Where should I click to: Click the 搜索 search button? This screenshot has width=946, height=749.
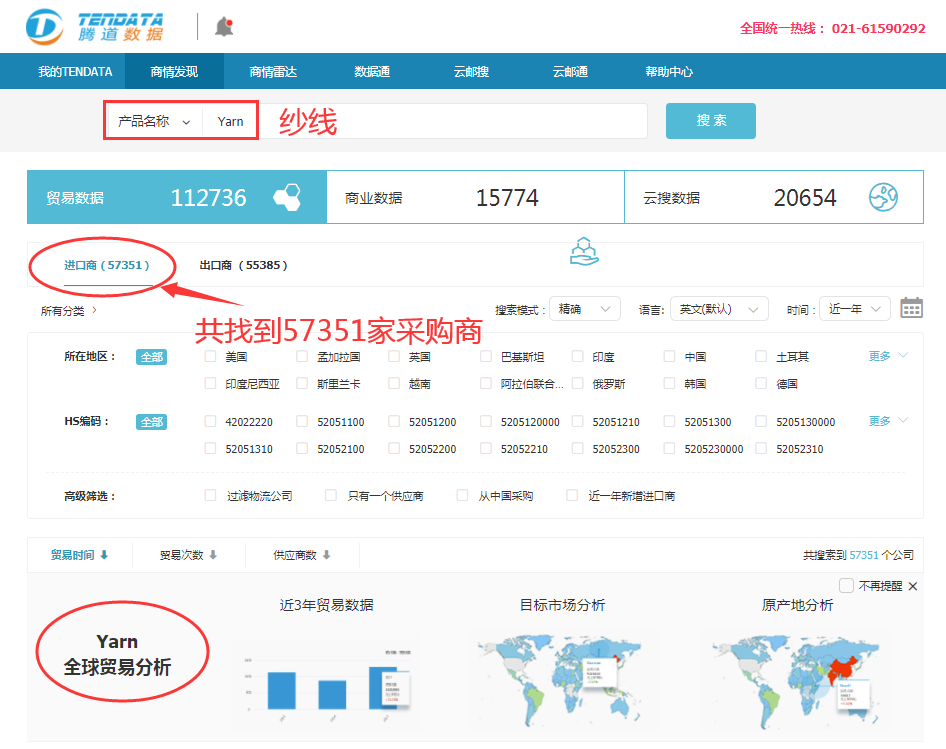(x=710, y=120)
